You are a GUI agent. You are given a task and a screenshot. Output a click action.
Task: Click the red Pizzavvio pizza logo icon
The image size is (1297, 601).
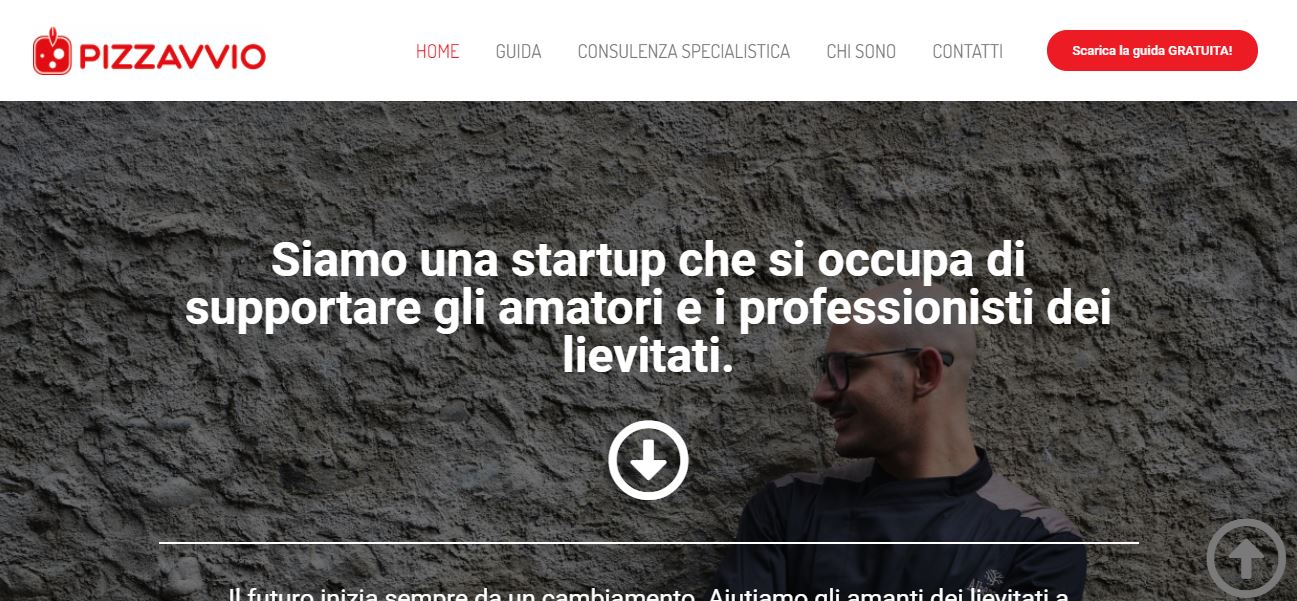click(x=52, y=52)
